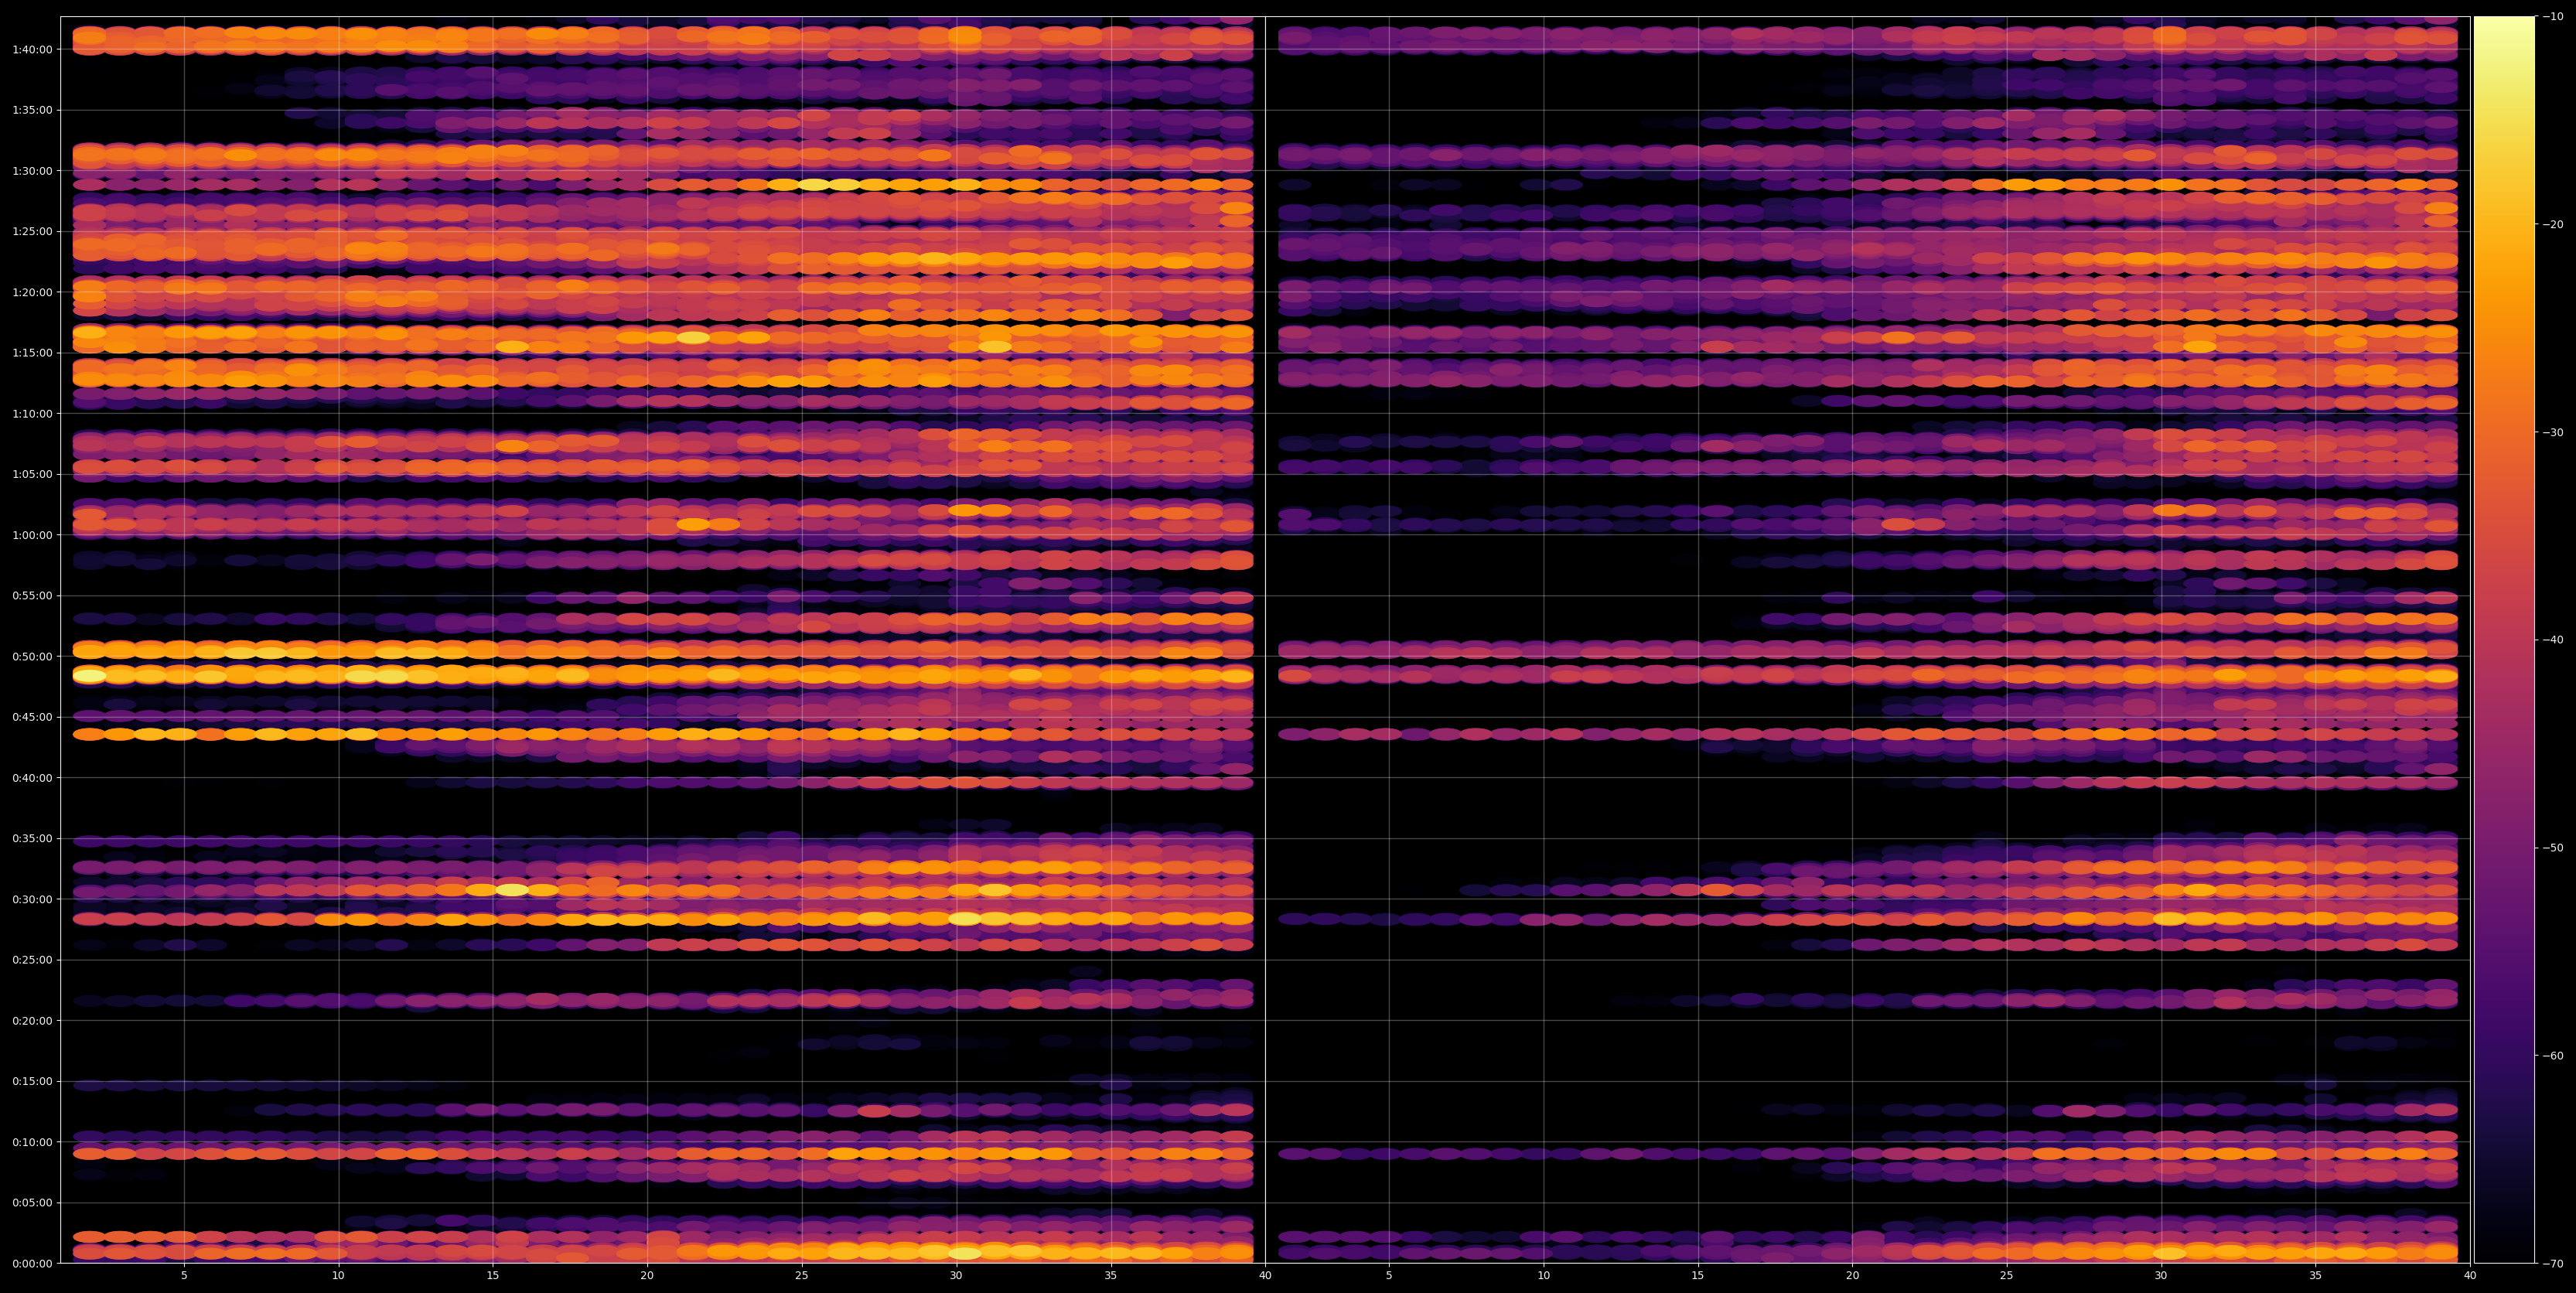This screenshot has height=1293, width=2576.
Task: Click x-axis label 15 under left heatmap
Action: [493, 1276]
